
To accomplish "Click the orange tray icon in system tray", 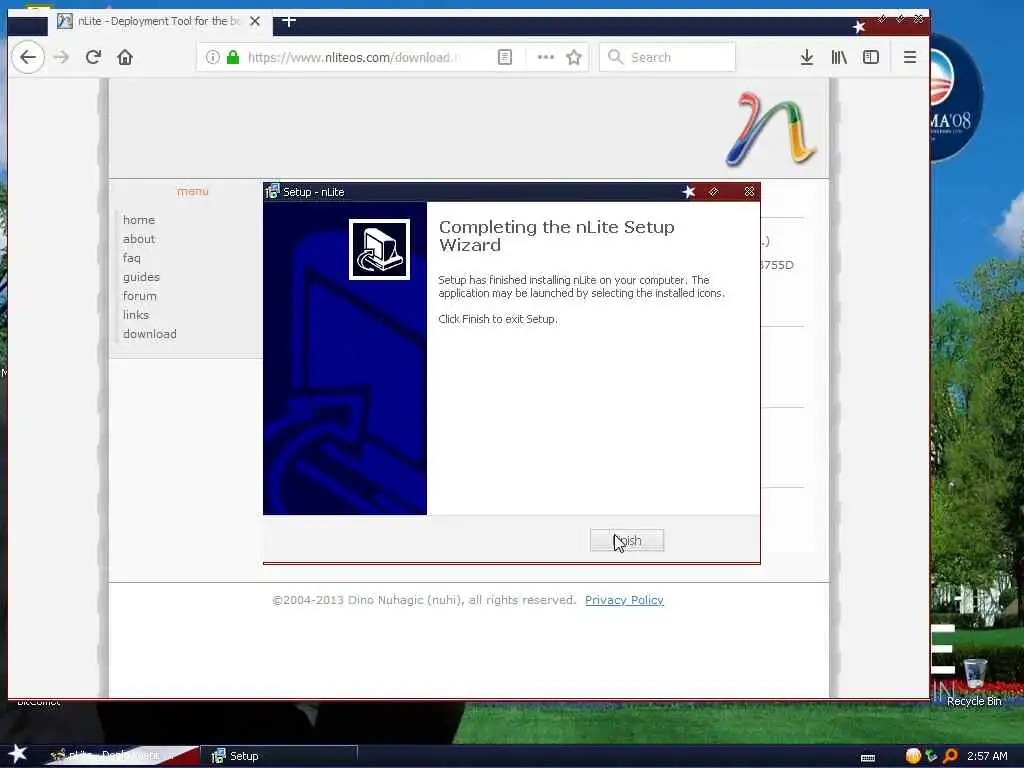I will [x=913, y=756].
